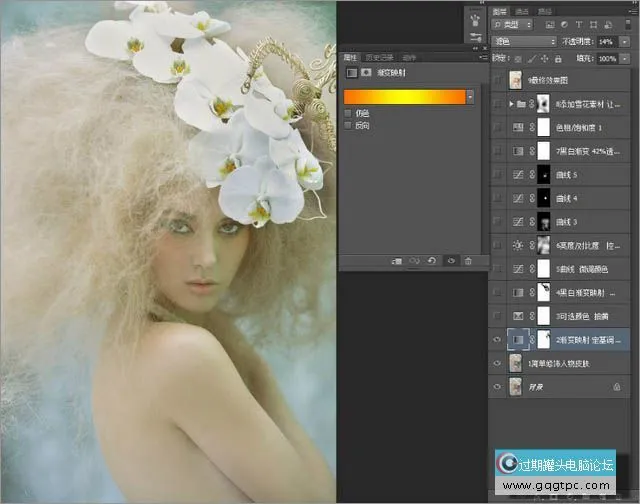Image resolution: width=640 pixels, height=504 pixels.
Task: Open the gradient picker dropdown arrow
Action: point(468,96)
